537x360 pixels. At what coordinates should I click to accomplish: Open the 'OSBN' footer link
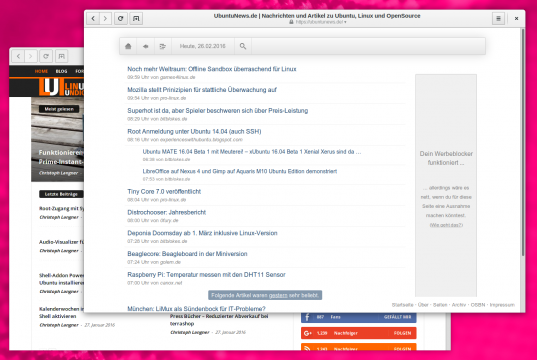click(478, 305)
